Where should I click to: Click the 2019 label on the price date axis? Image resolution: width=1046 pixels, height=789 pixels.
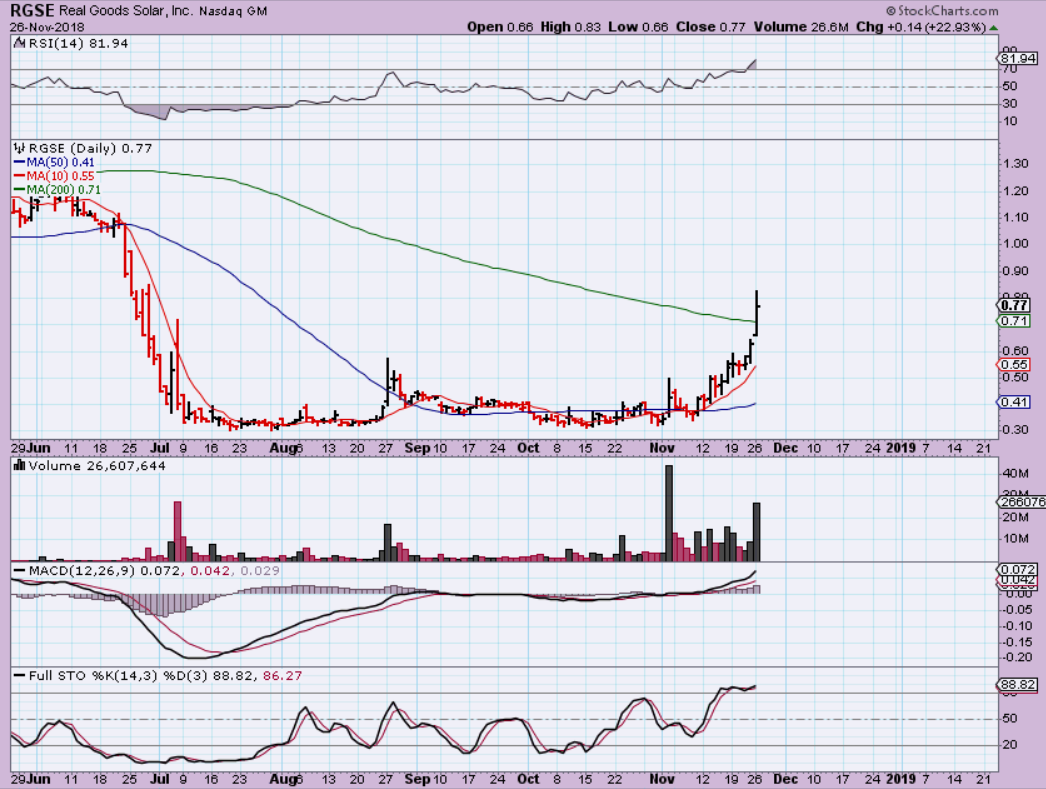(901, 448)
